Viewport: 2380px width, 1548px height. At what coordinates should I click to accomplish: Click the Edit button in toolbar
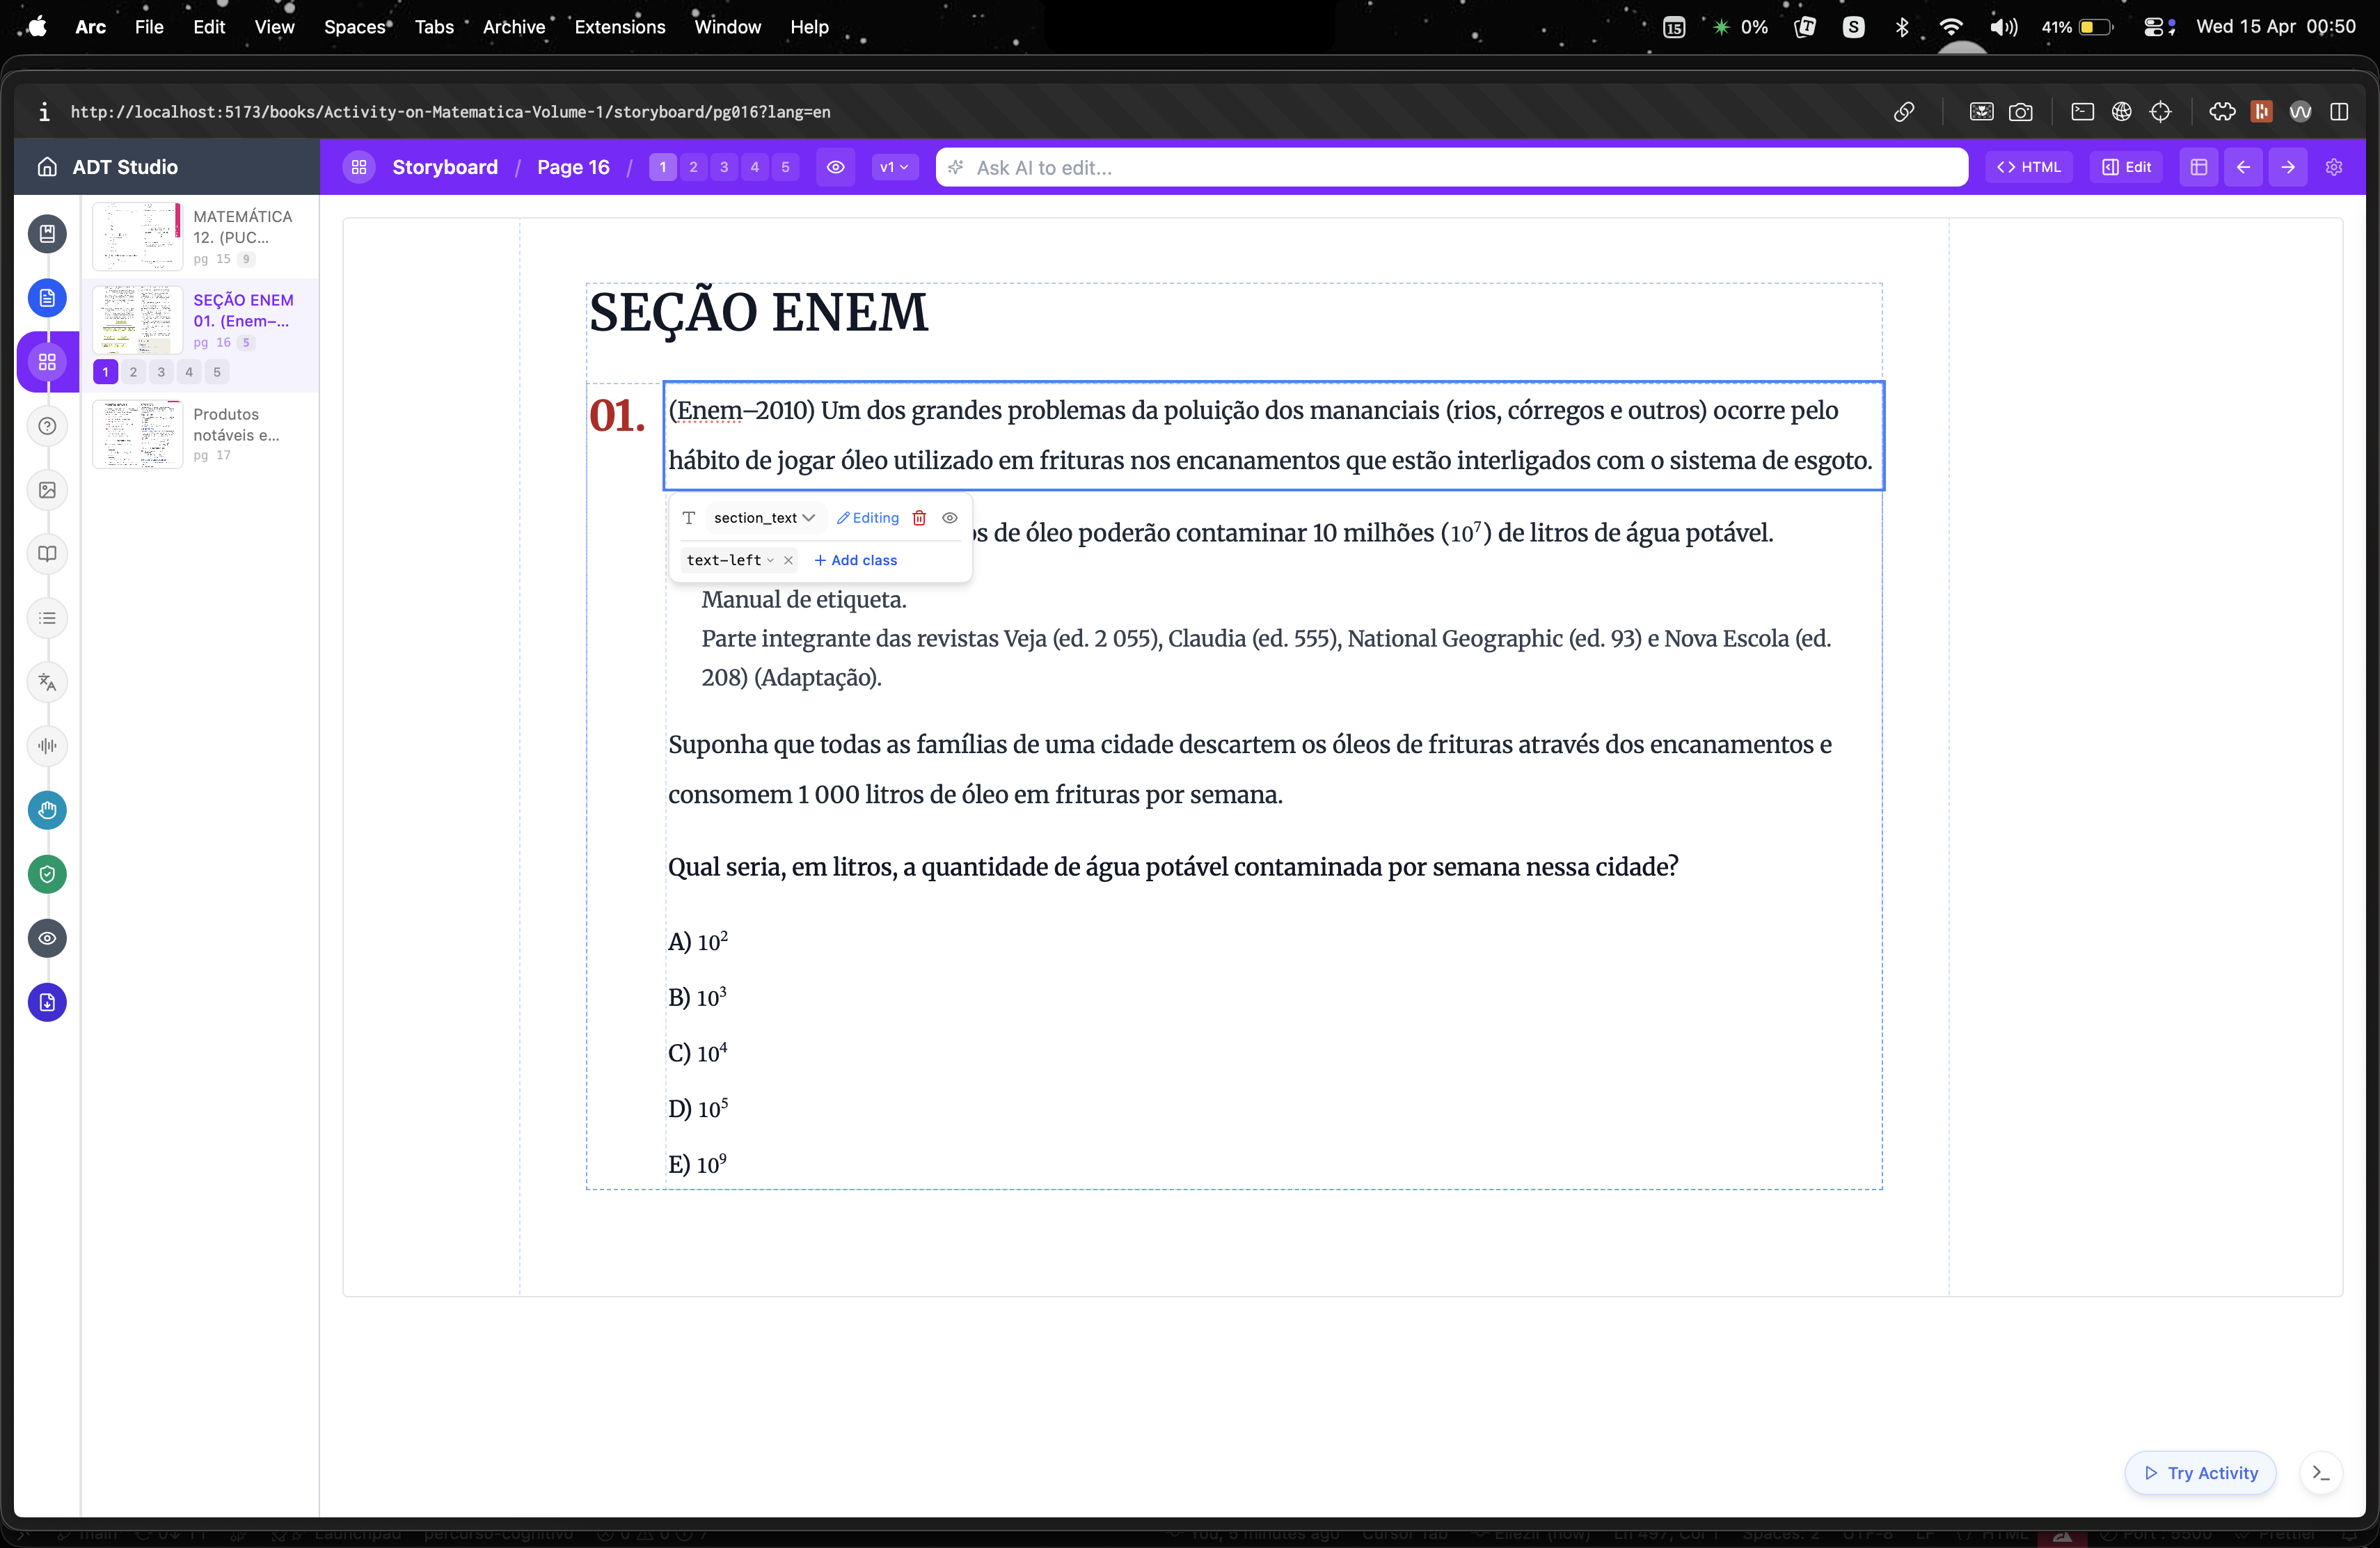tap(2127, 167)
